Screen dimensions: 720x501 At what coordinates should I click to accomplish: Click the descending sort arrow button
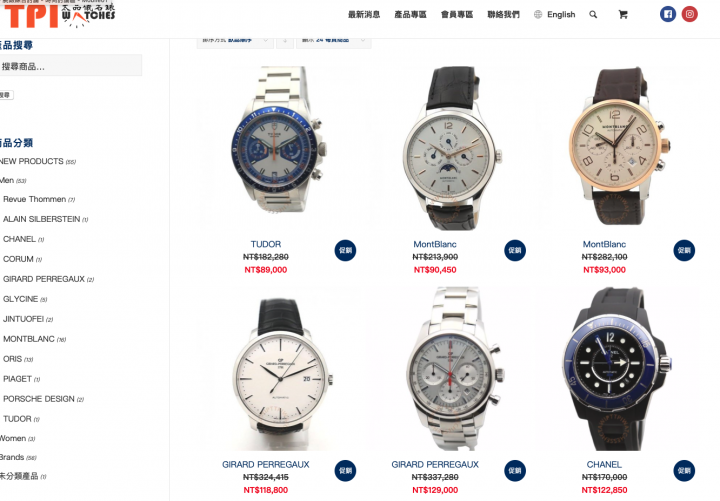(285, 41)
